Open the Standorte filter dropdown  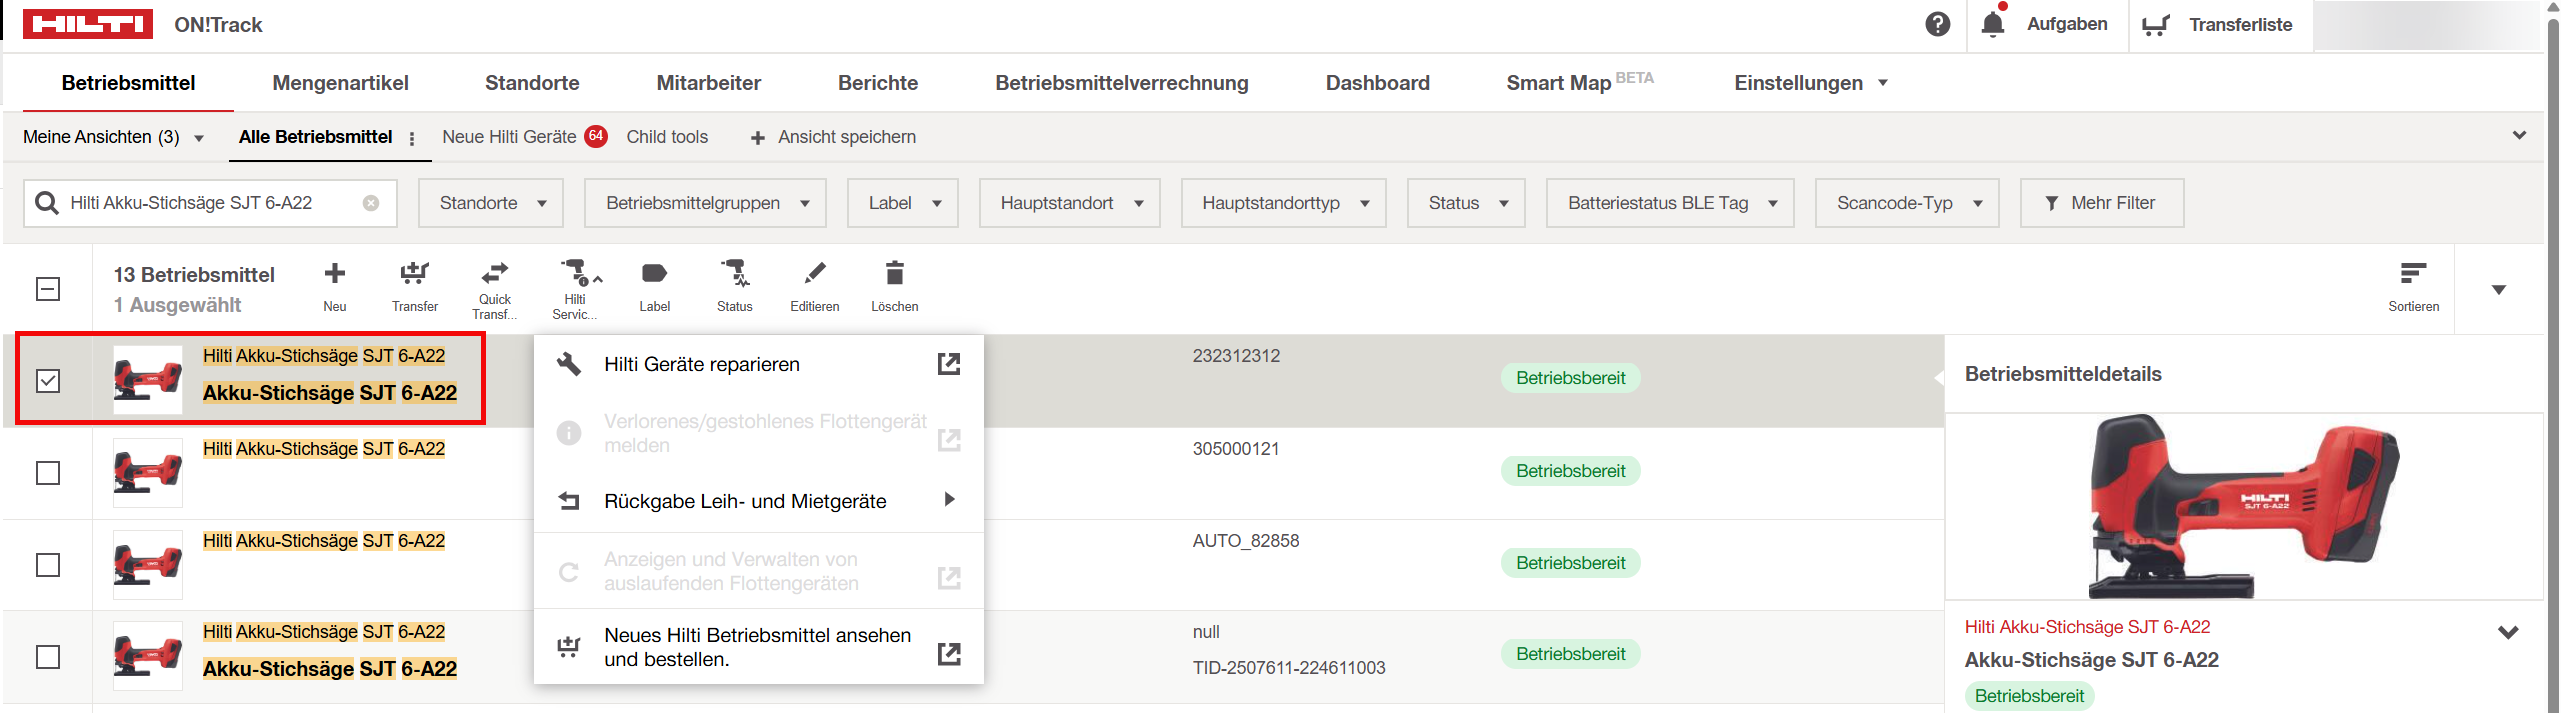pos(491,203)
